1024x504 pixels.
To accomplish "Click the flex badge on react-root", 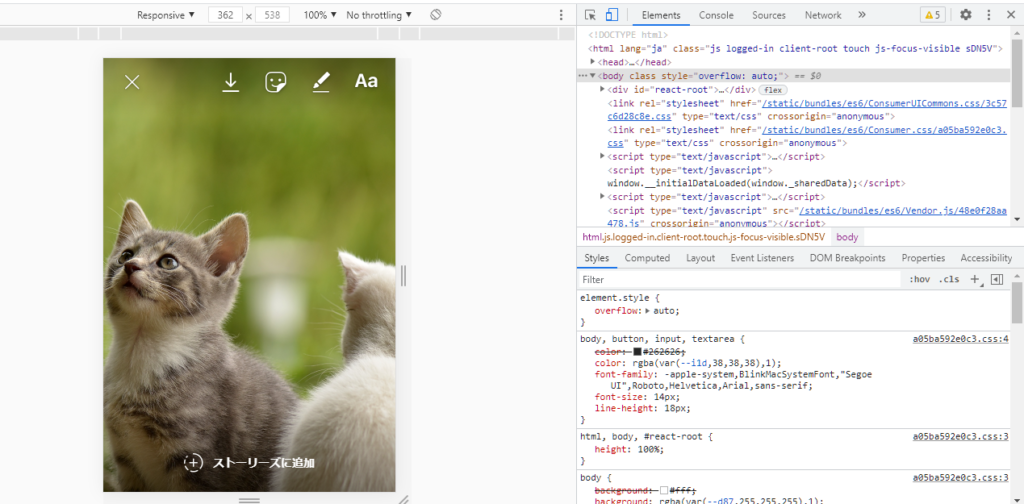I will pos(773,90).
